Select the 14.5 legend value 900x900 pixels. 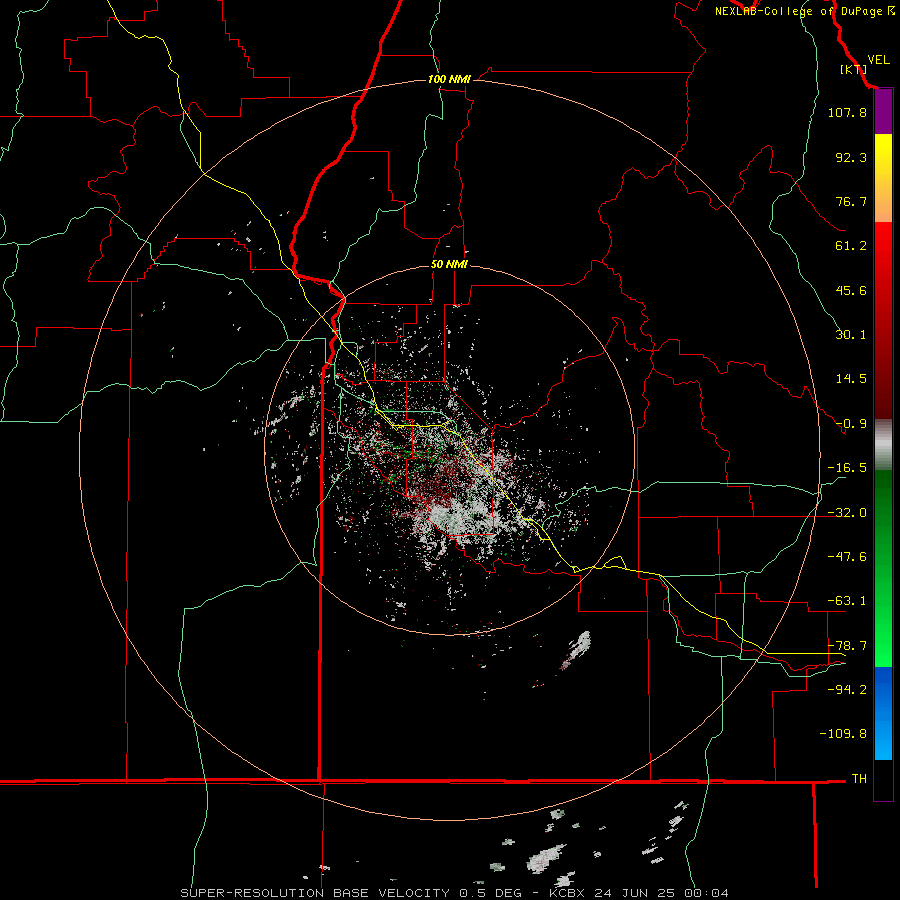coord(851,379)
